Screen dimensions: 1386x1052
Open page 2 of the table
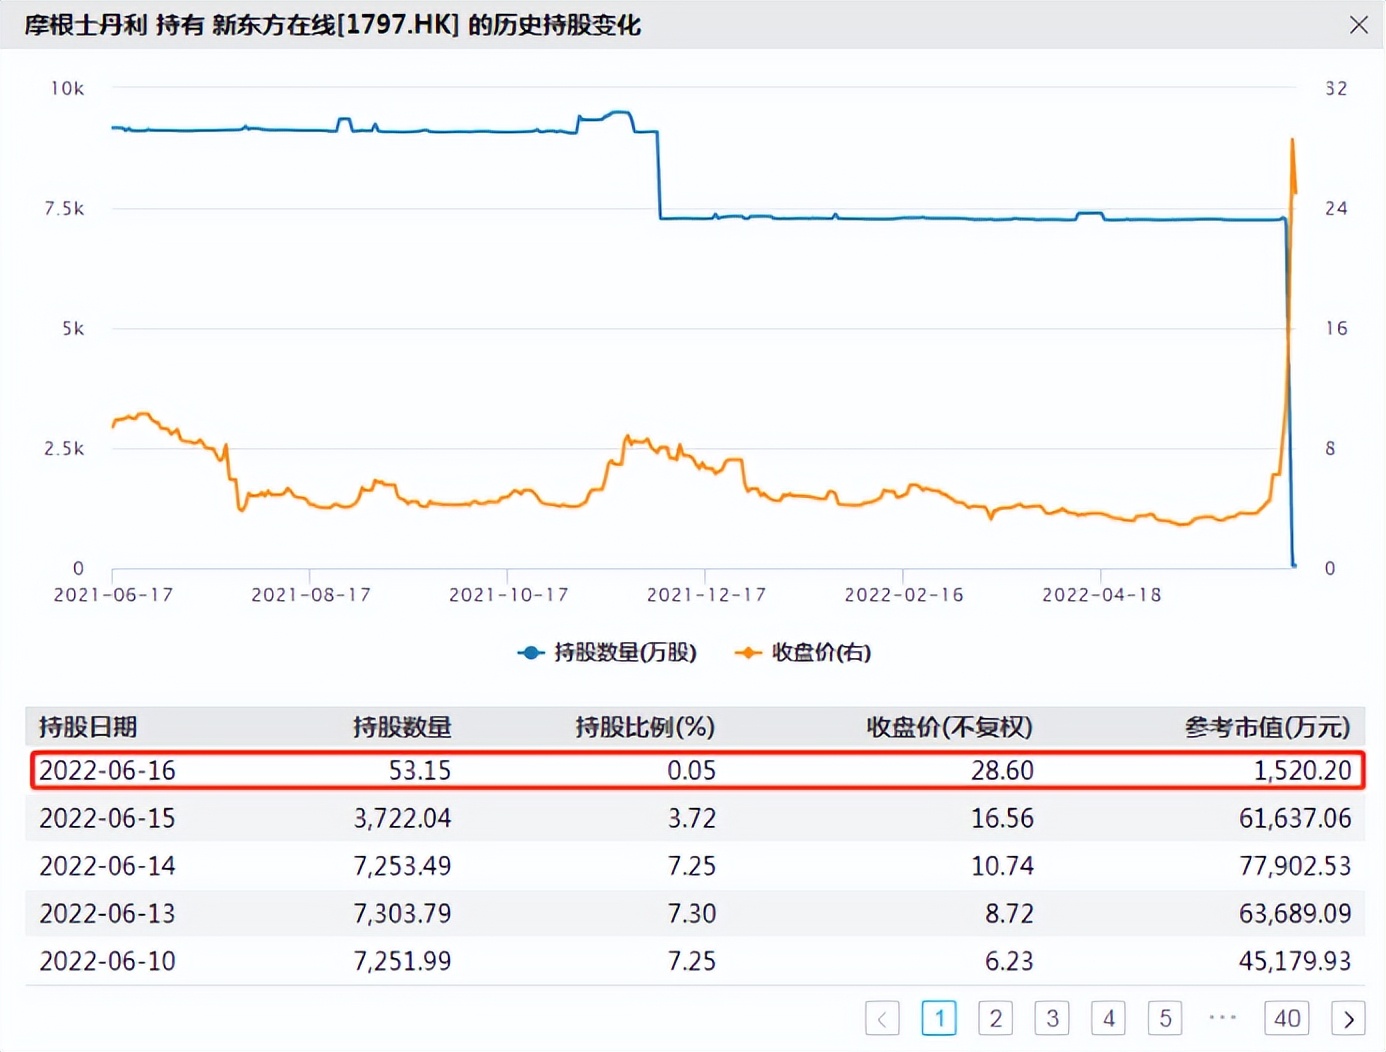pos(995,1018)
